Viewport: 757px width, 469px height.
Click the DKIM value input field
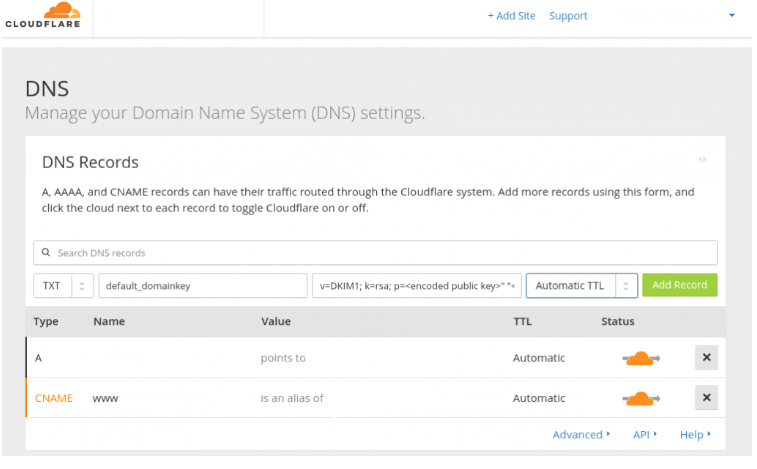coord(417,285)
